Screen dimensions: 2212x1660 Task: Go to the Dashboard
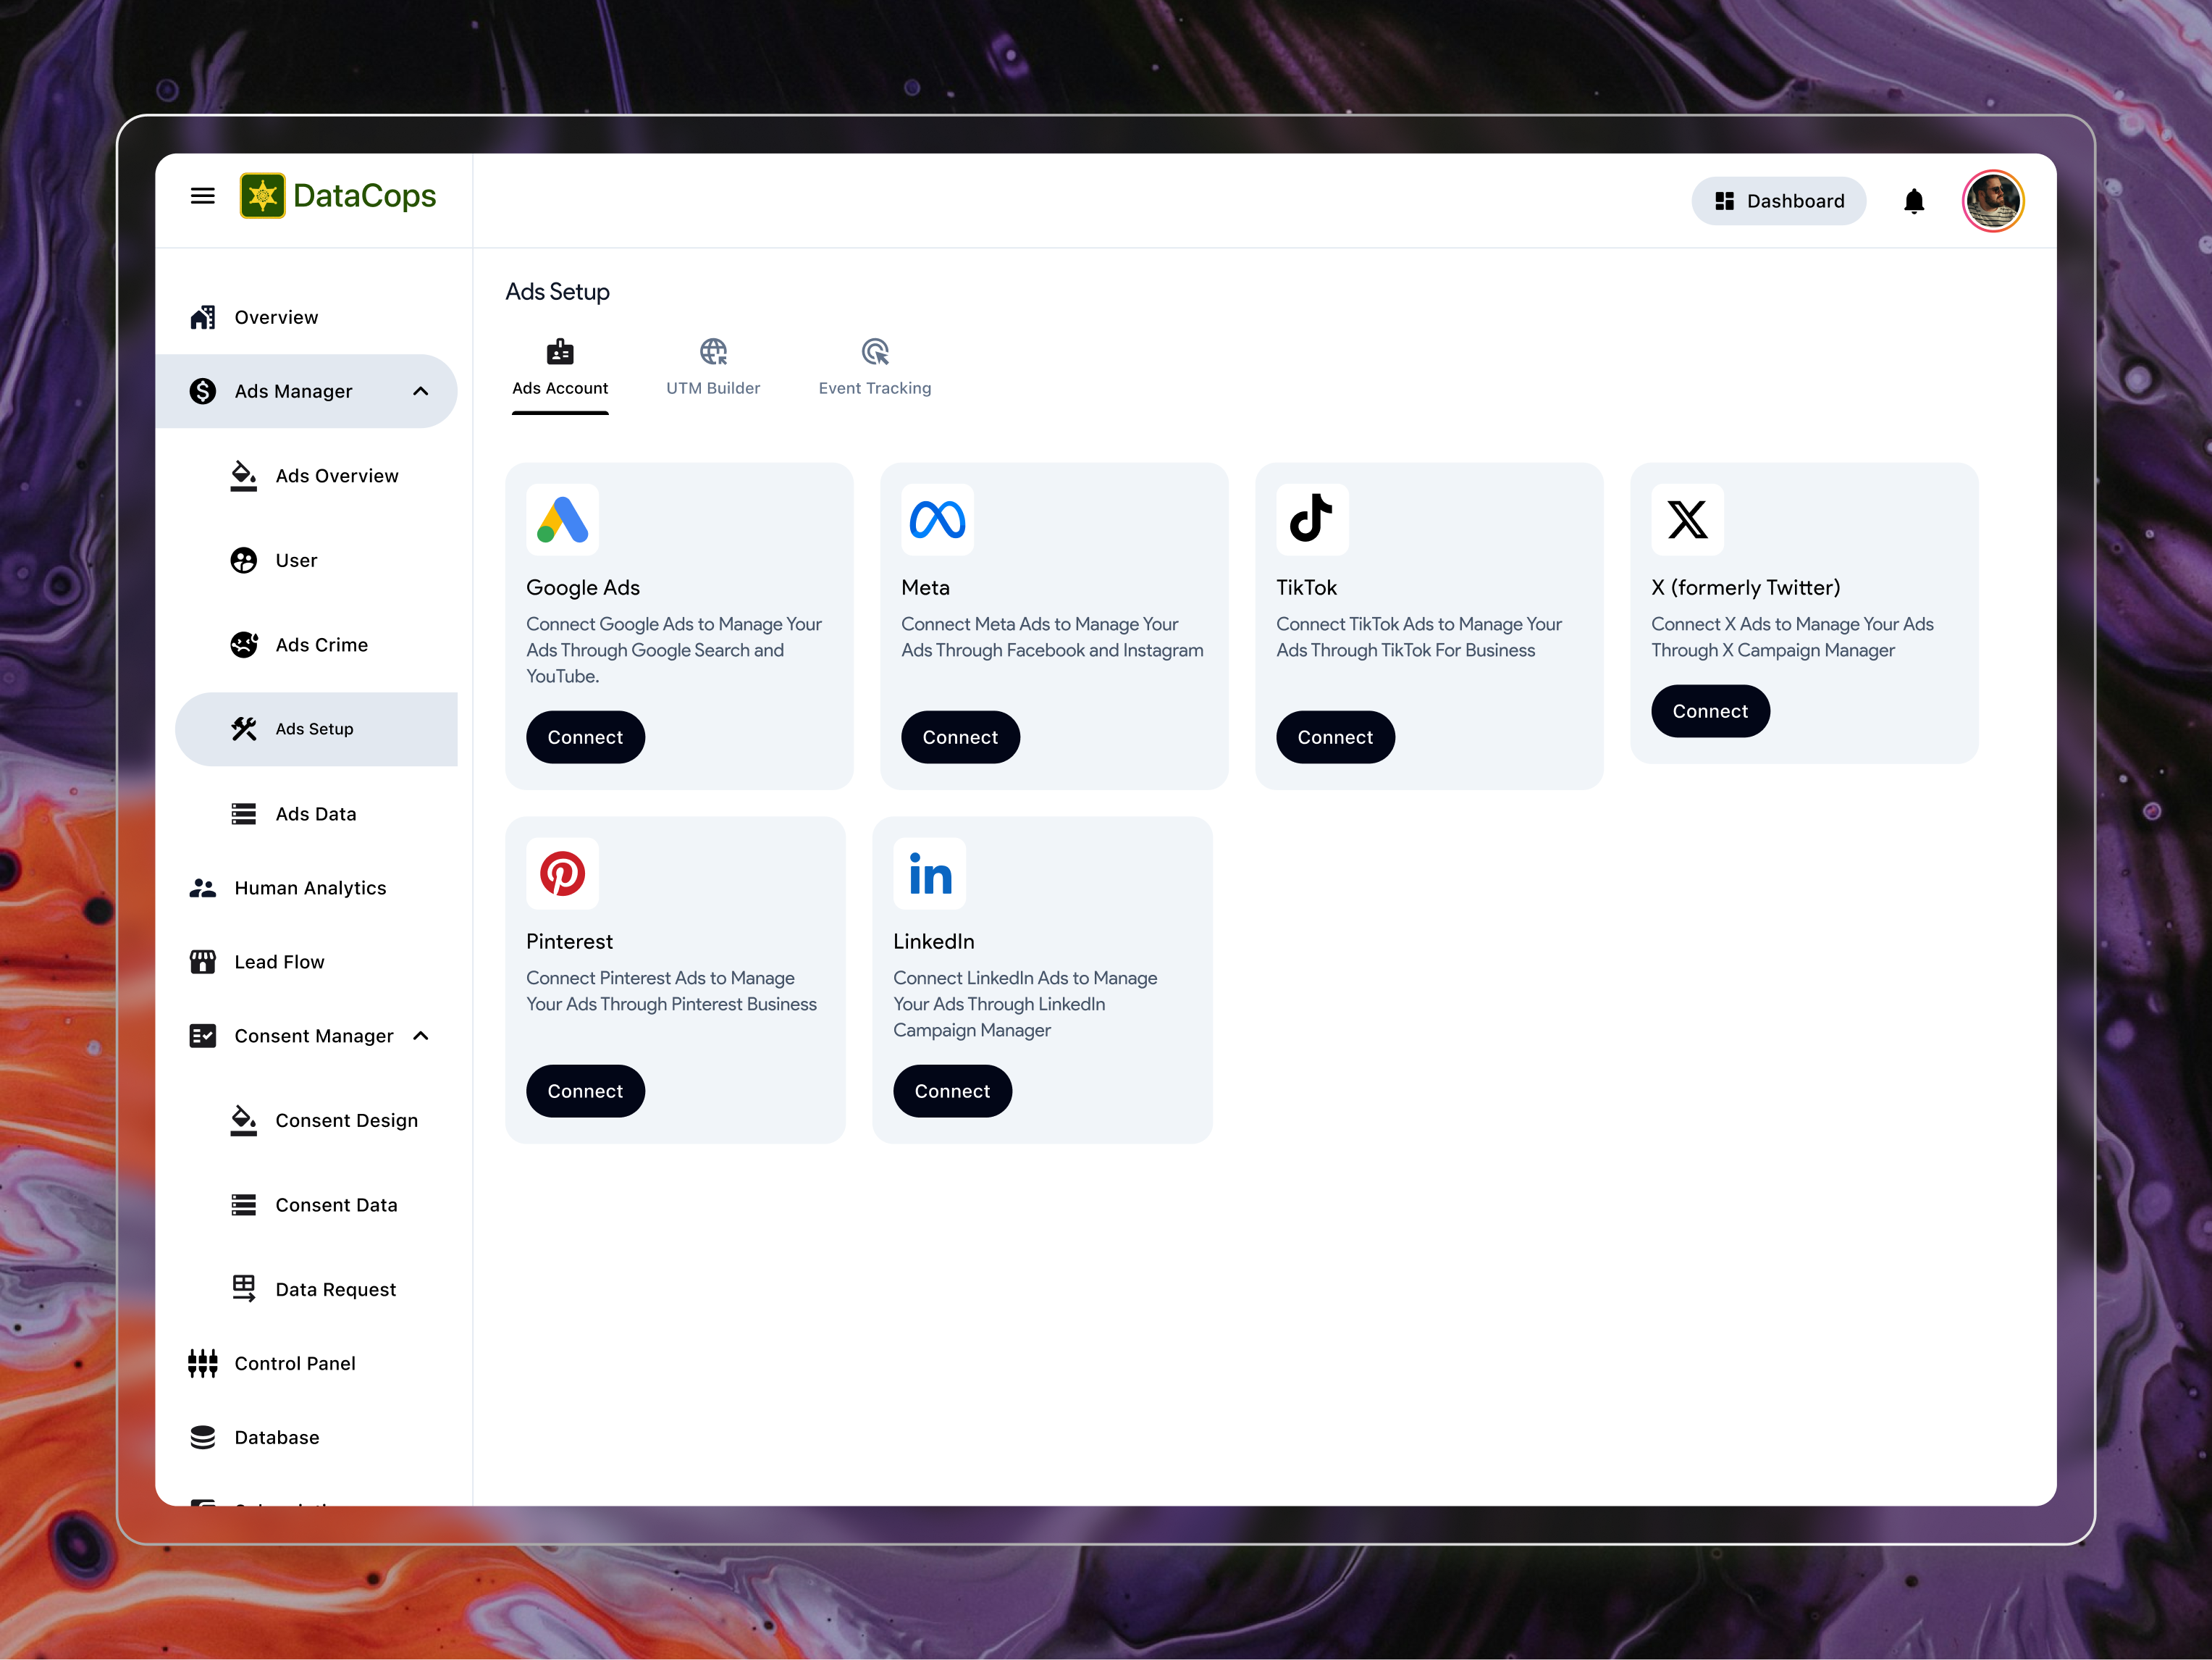click(x=1779, y=200)
